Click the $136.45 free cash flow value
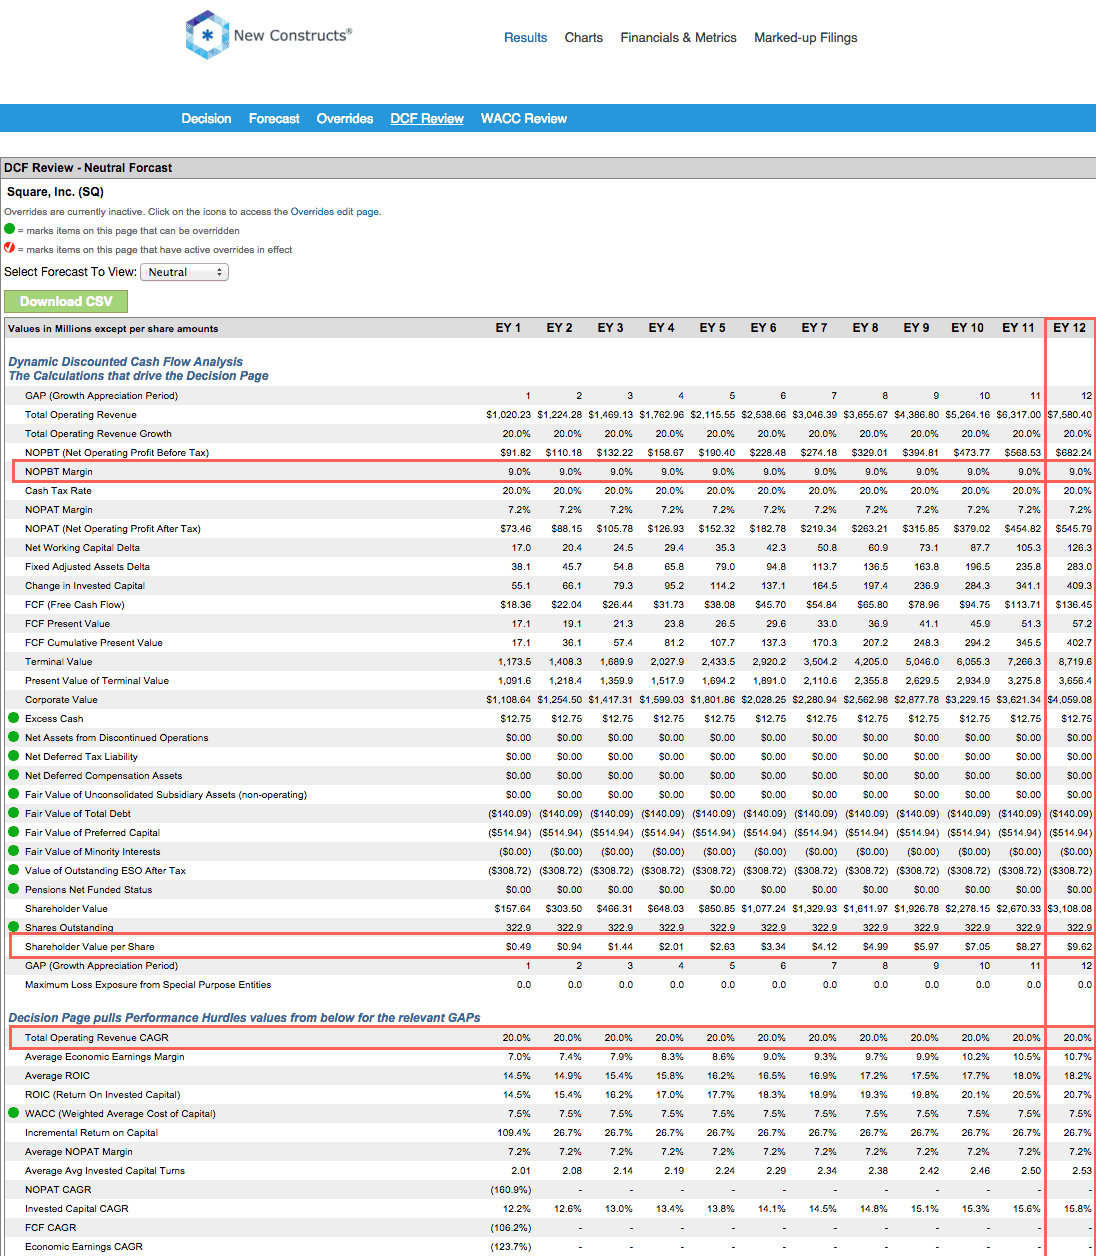Screen dimensions: 1096x1256 [1074, 605]
